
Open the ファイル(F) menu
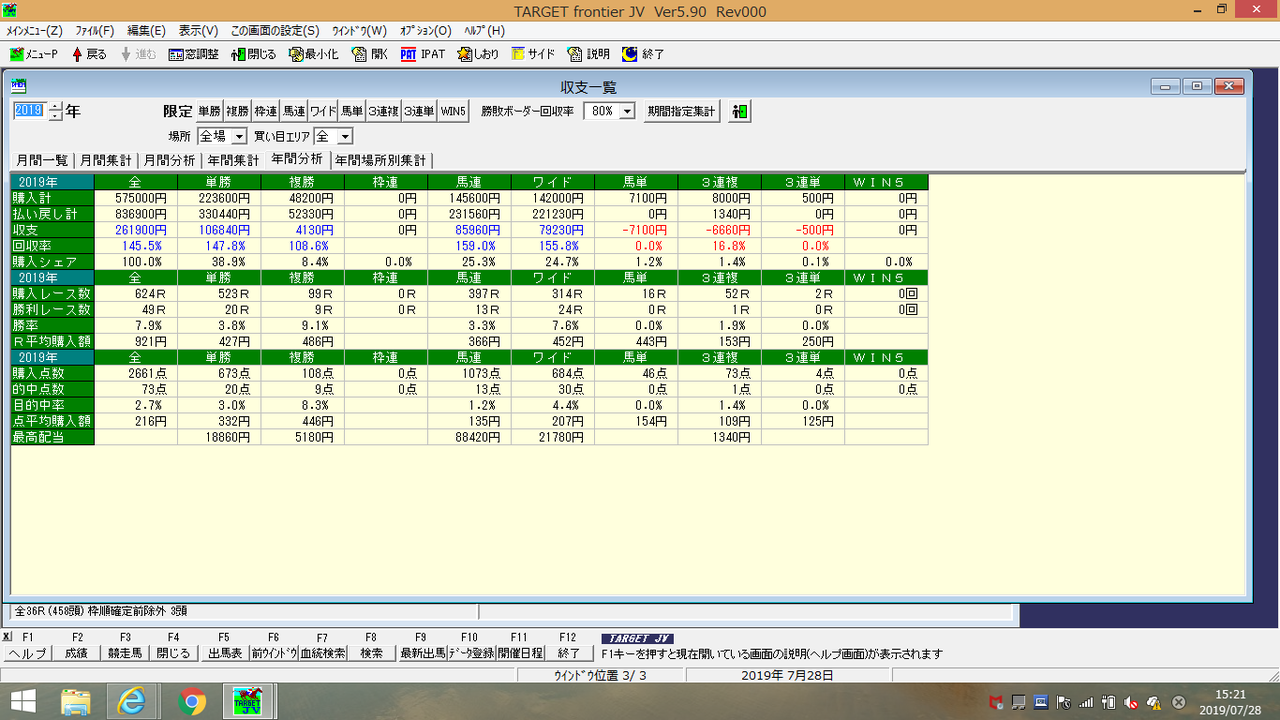point(95,31)
